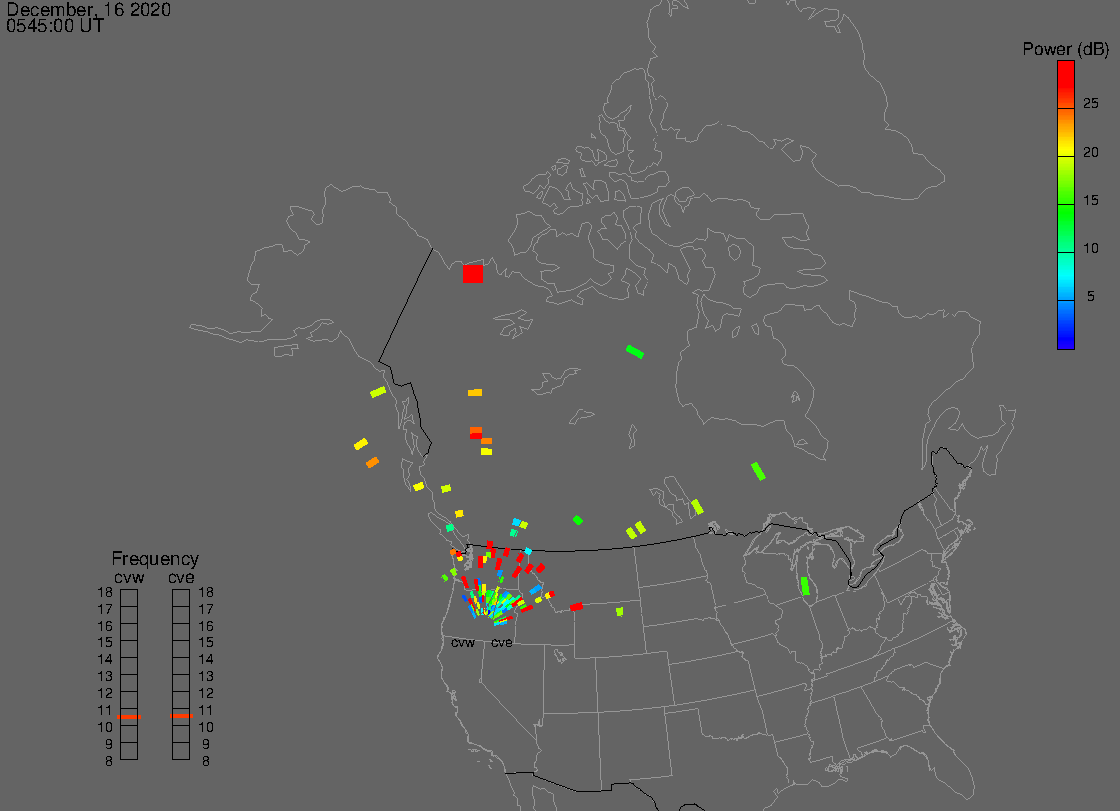
Task: Click the cve frequency red indicator line
Action: [x=181, y=716]
